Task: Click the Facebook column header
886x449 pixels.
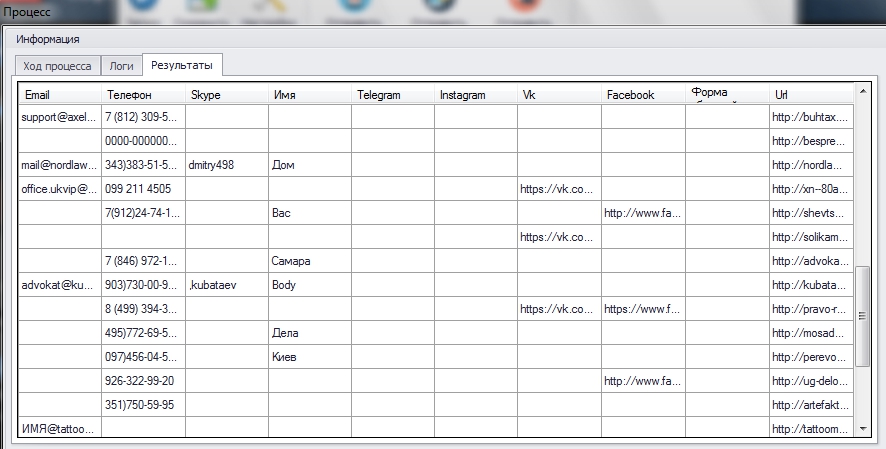Action: [643, 94]
